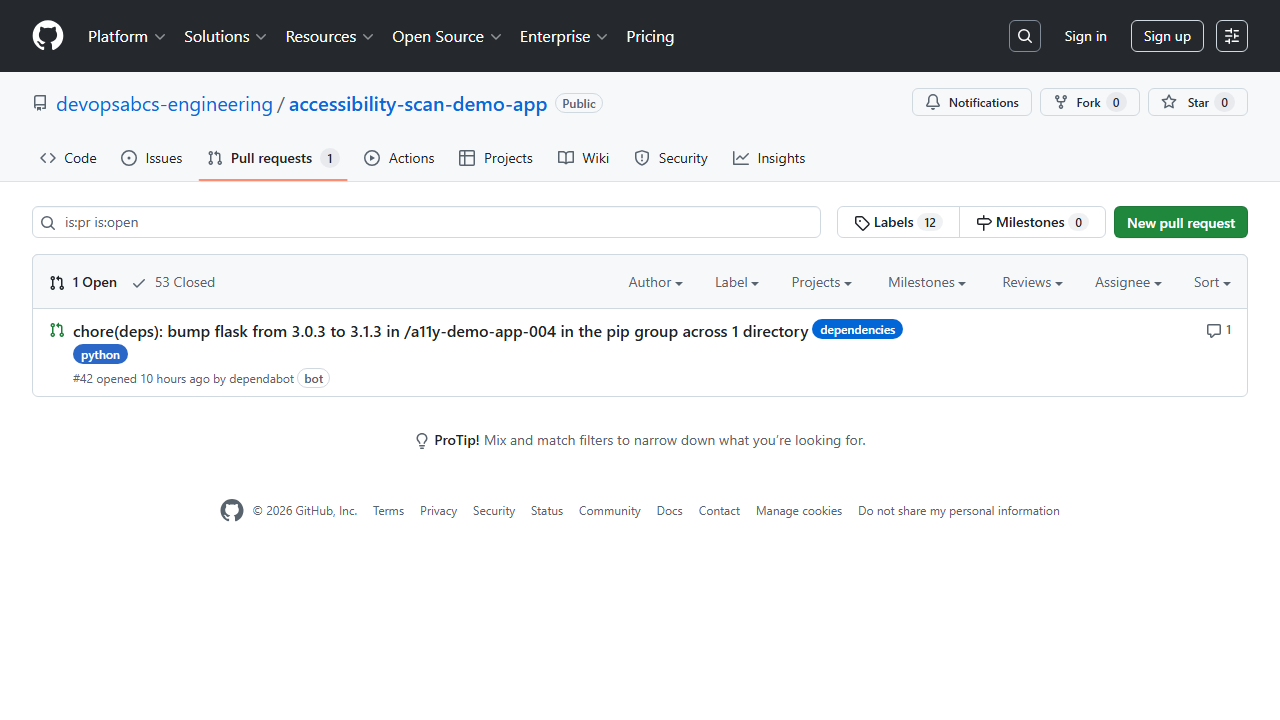Switch to the Insights tab

(769, 158)
